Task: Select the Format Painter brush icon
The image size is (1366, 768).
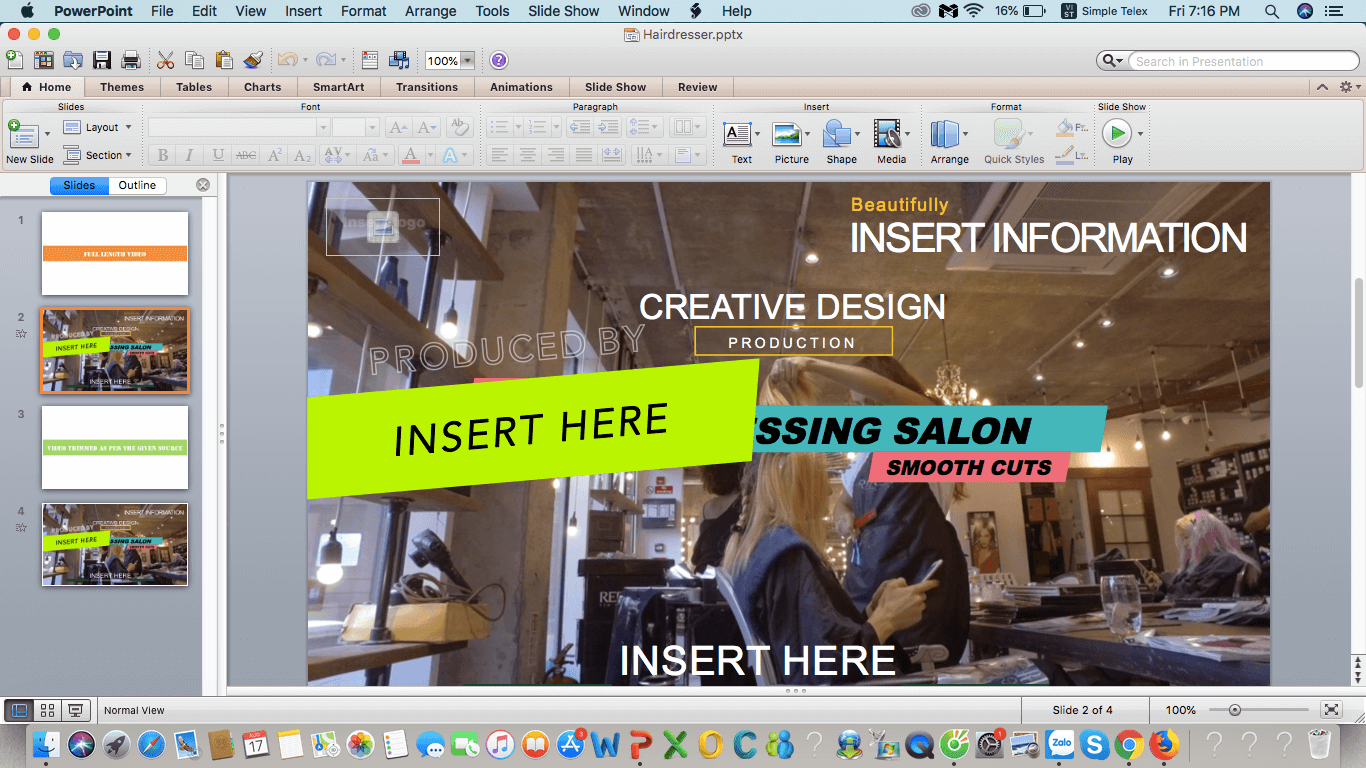Action: pos(253,60)
